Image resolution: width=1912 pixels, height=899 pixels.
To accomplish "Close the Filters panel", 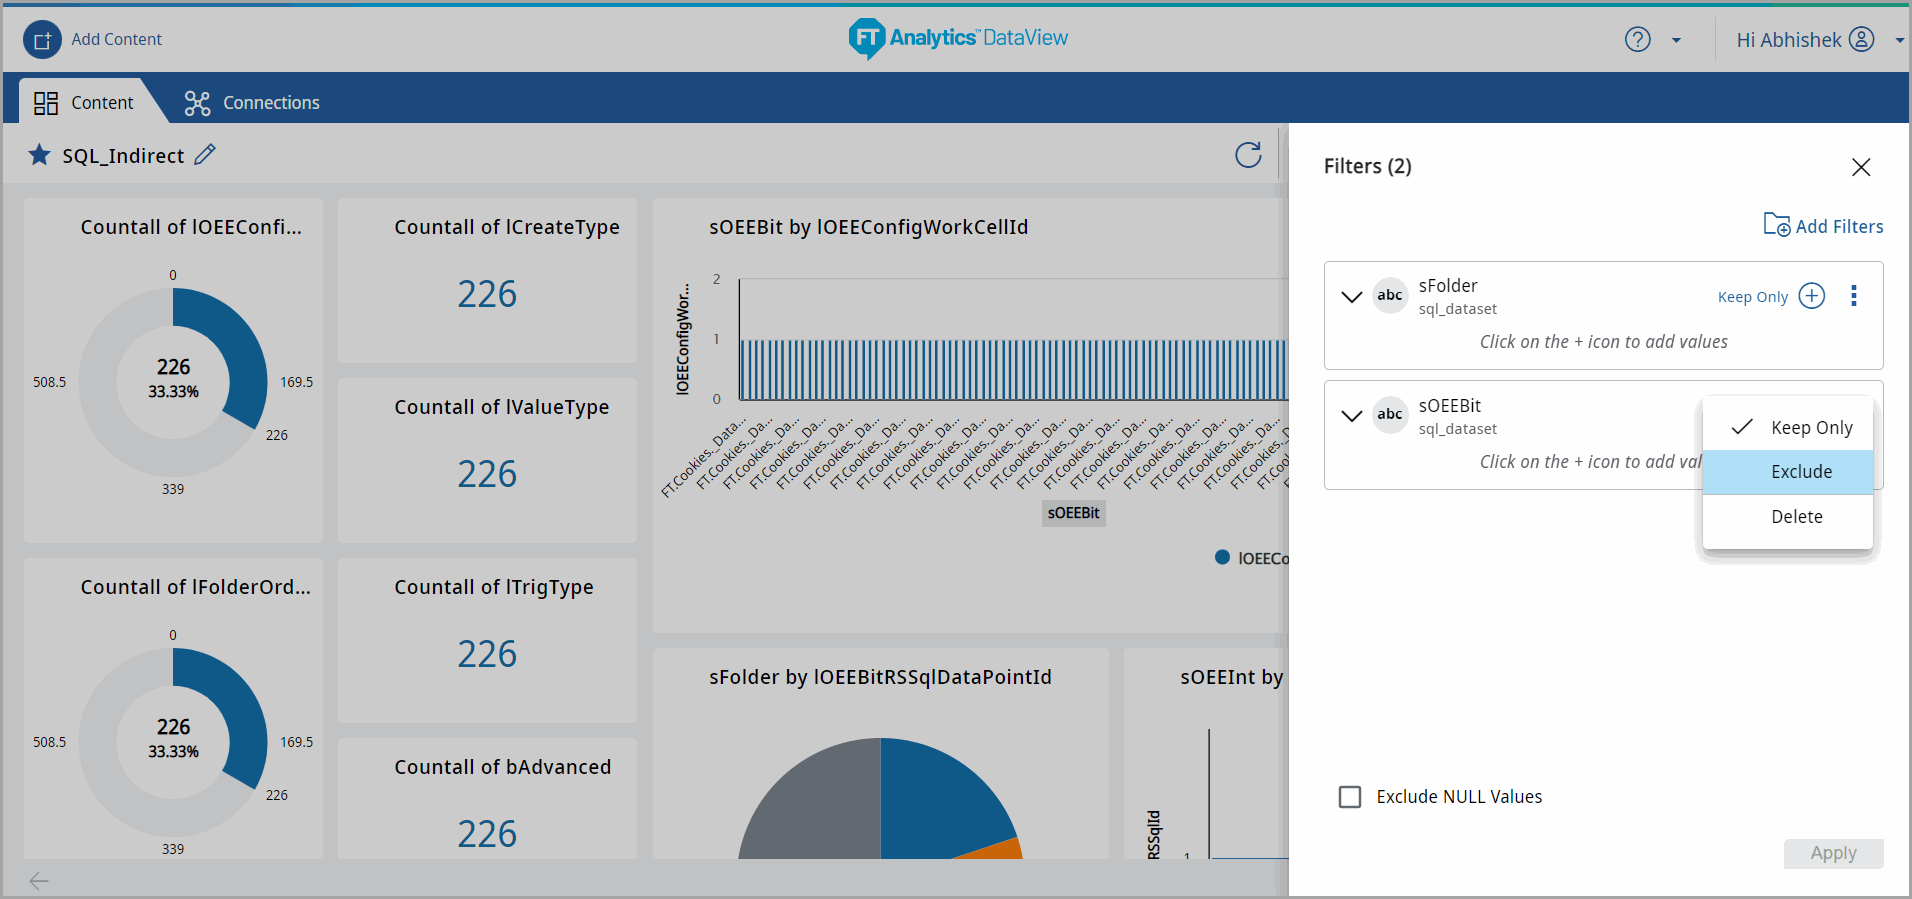I will 1860,167.
